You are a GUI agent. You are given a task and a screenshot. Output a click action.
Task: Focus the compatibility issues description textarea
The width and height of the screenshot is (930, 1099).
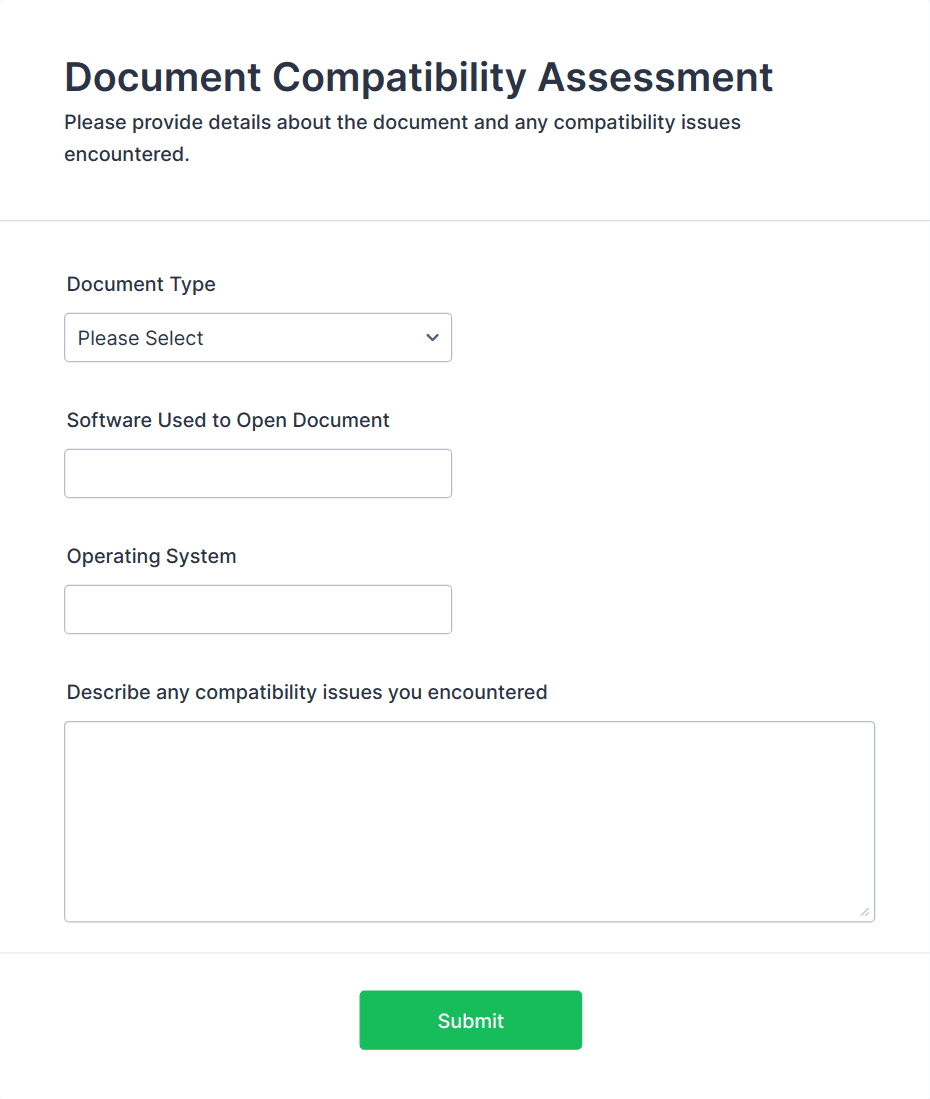point(470,820)
